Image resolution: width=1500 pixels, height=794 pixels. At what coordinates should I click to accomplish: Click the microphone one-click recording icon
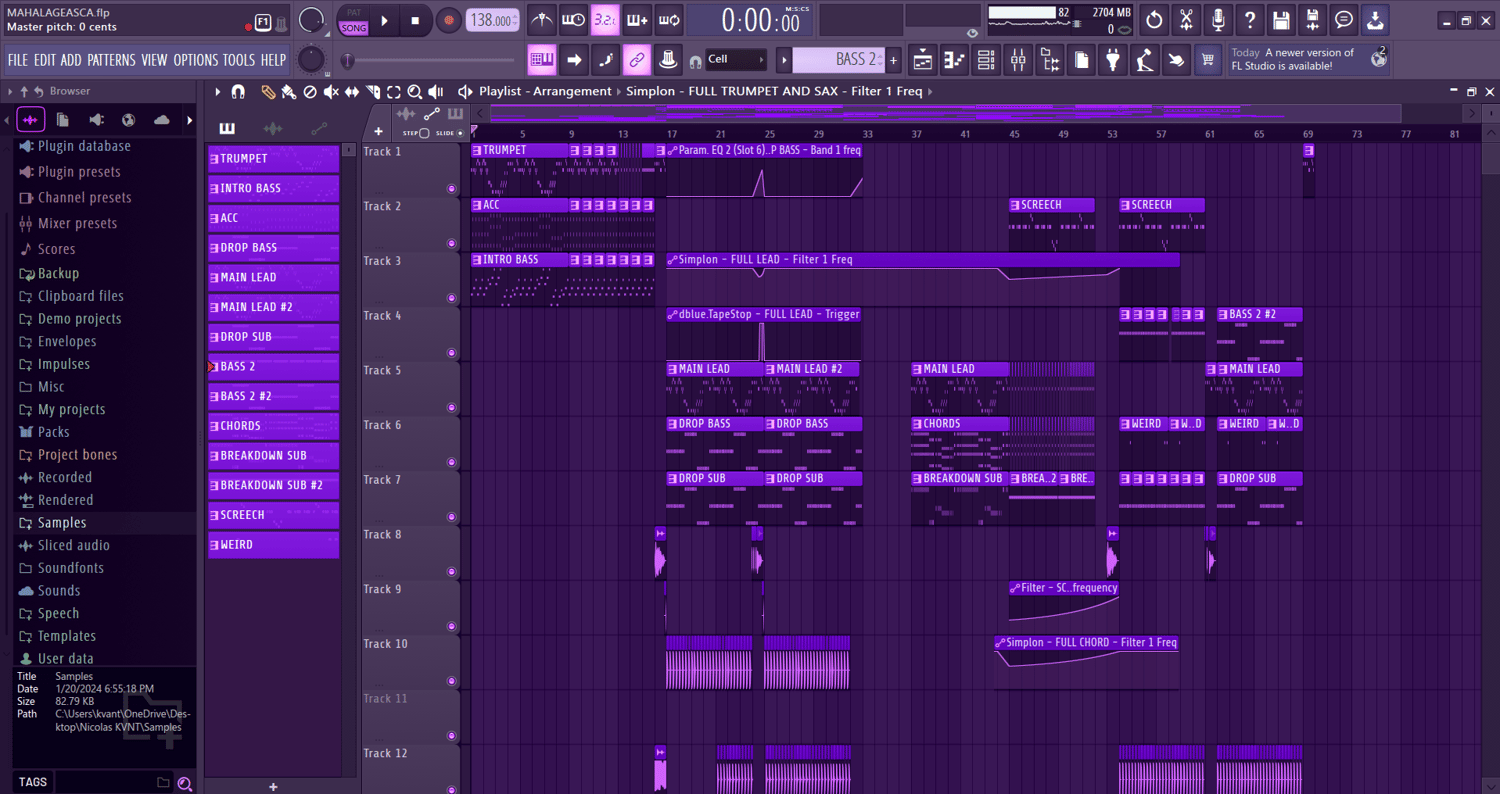coord(1218,19)
